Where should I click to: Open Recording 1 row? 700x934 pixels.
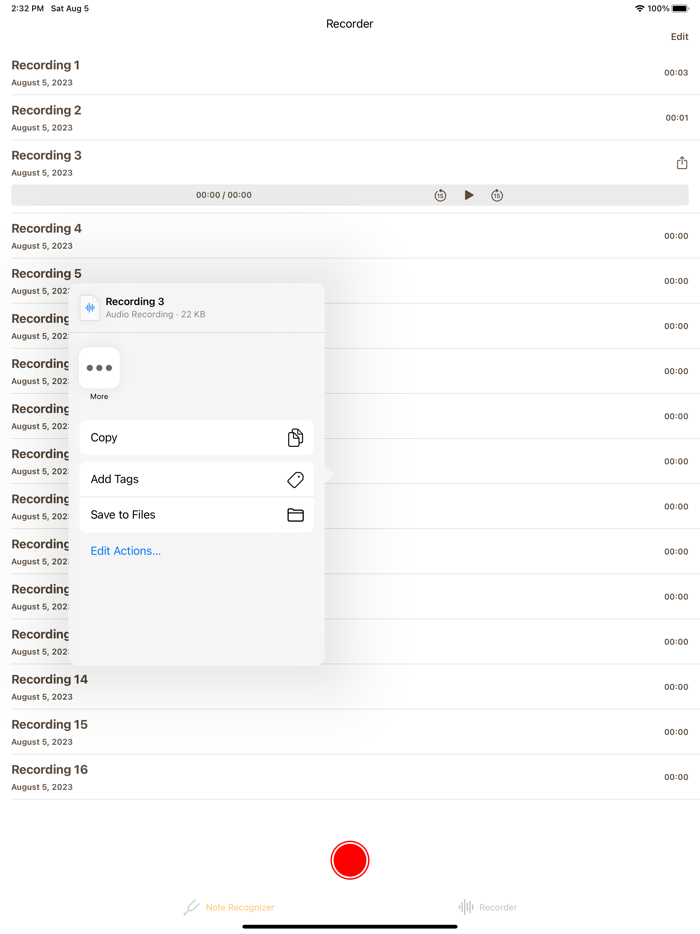pos(350,73)
